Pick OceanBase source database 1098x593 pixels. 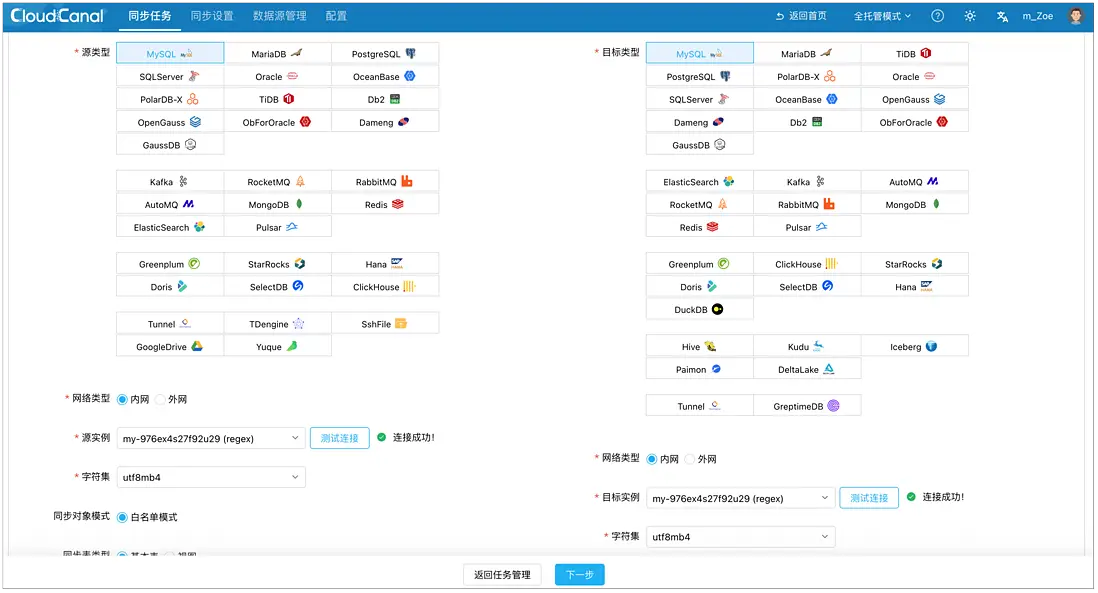pos(384,76)
